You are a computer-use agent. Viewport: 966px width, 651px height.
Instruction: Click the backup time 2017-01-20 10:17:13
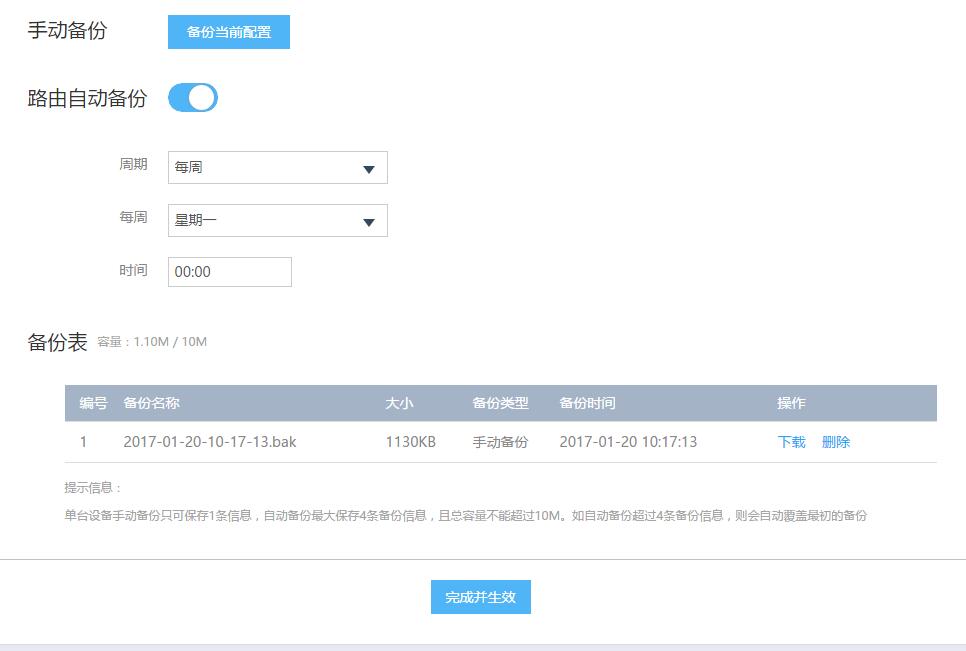coord(628,442)
